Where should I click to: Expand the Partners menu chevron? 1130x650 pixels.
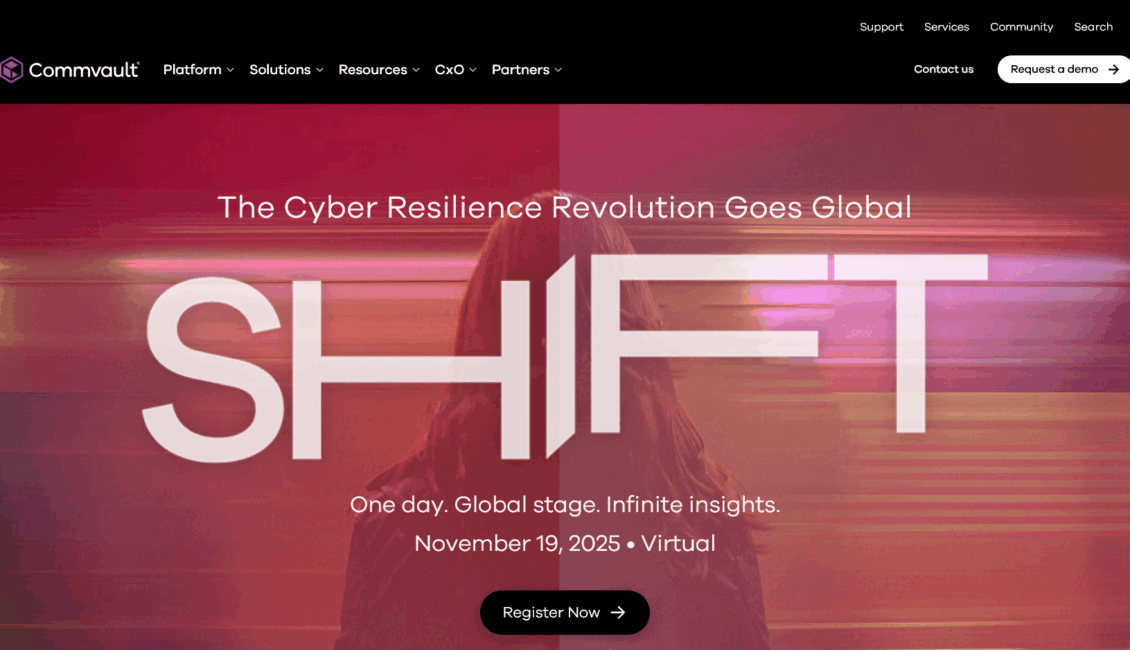click(x=558, y=71)
